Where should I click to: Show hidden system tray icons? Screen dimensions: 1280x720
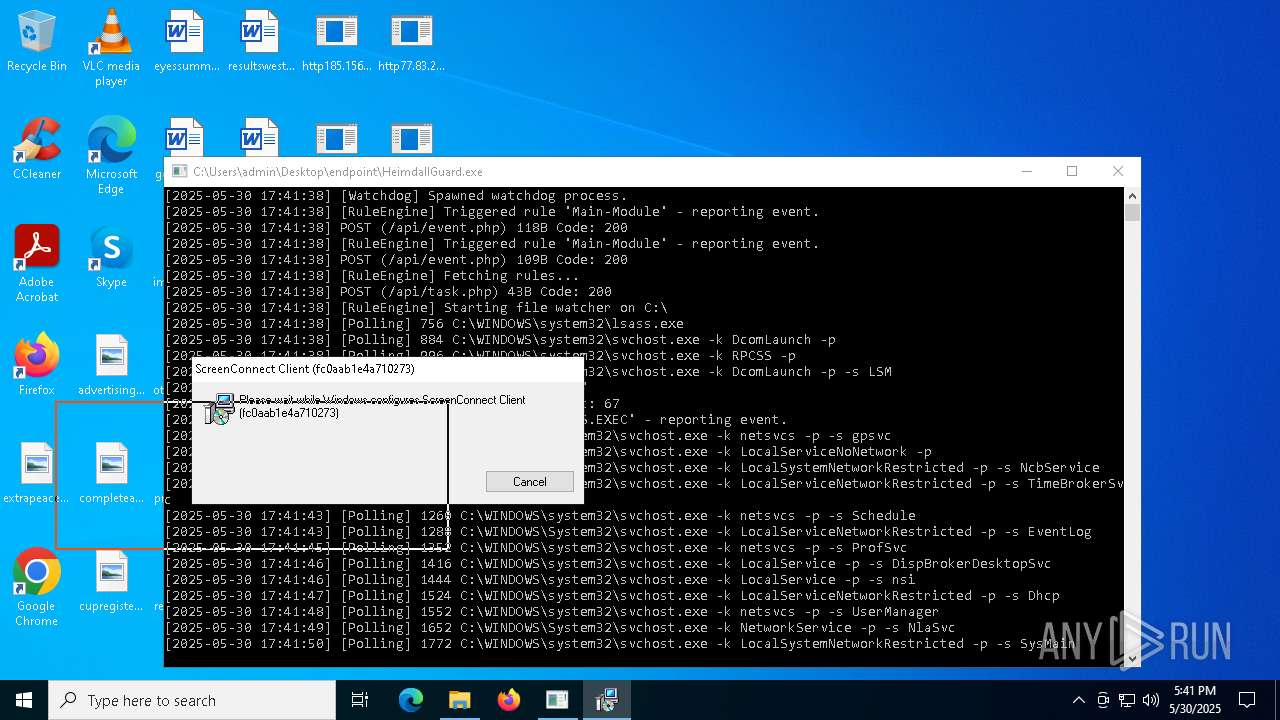coord(1079,700)
